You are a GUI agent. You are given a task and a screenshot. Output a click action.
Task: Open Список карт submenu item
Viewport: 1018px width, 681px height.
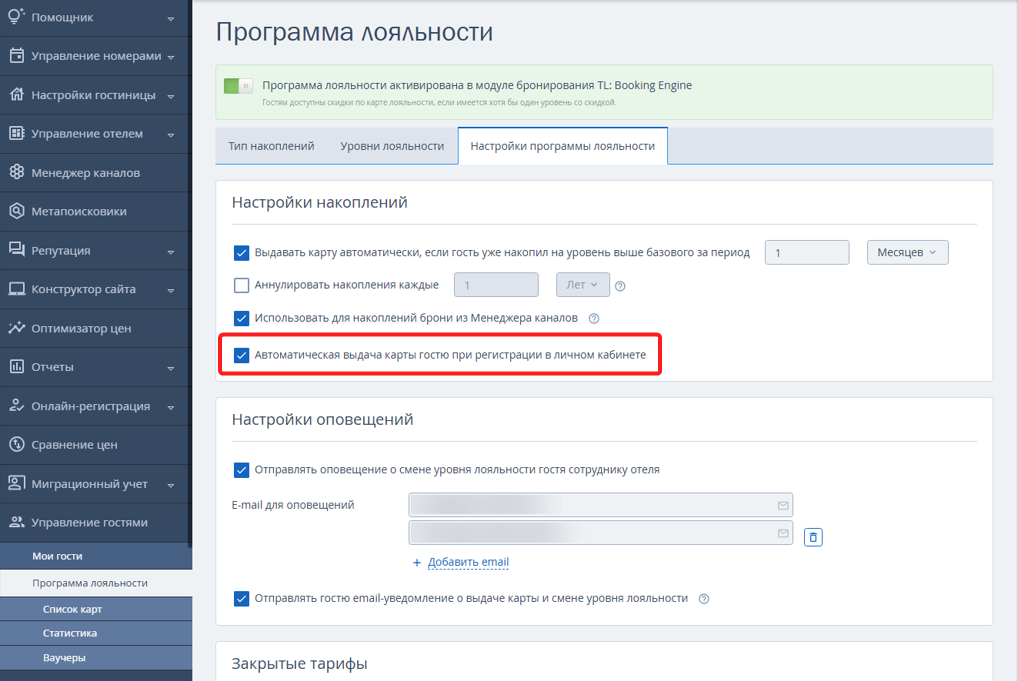[96, 610]
